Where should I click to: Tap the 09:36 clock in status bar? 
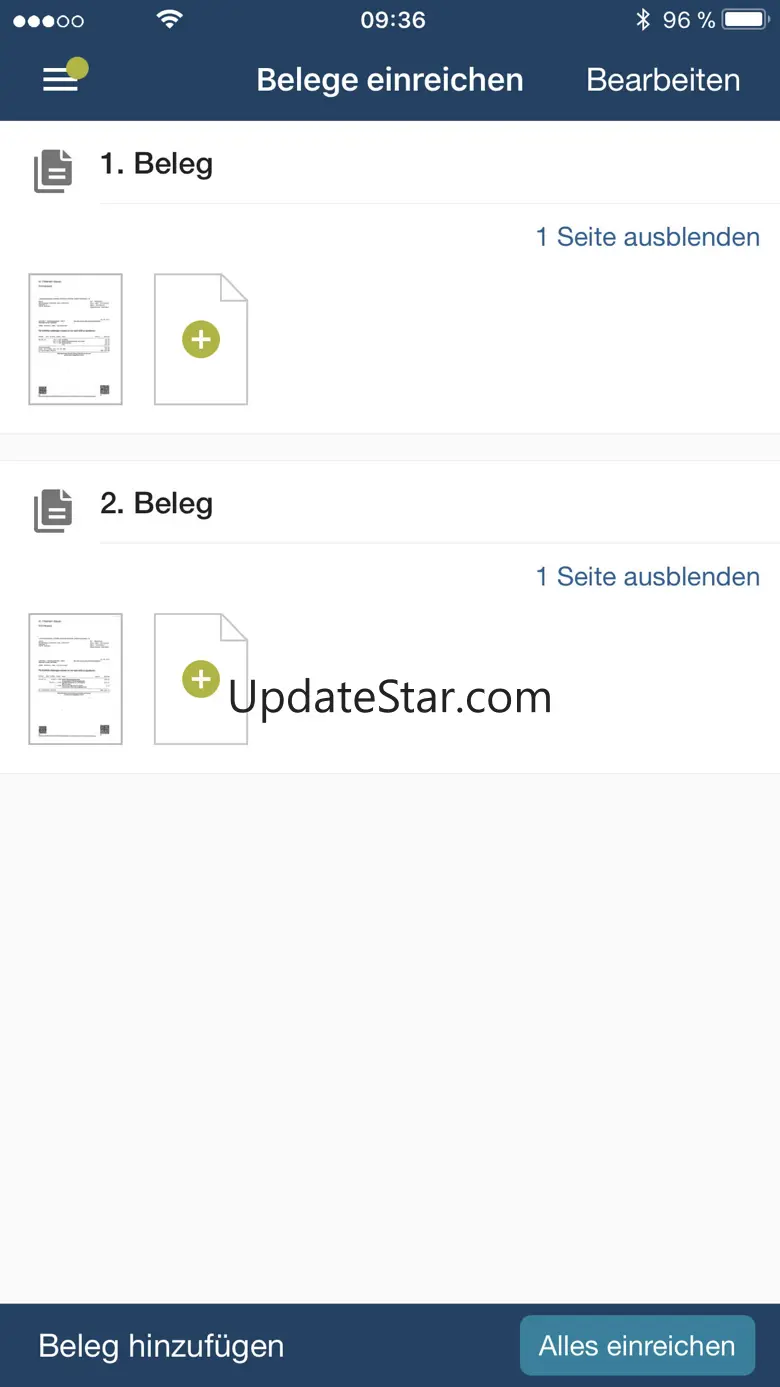pos(393,20)
